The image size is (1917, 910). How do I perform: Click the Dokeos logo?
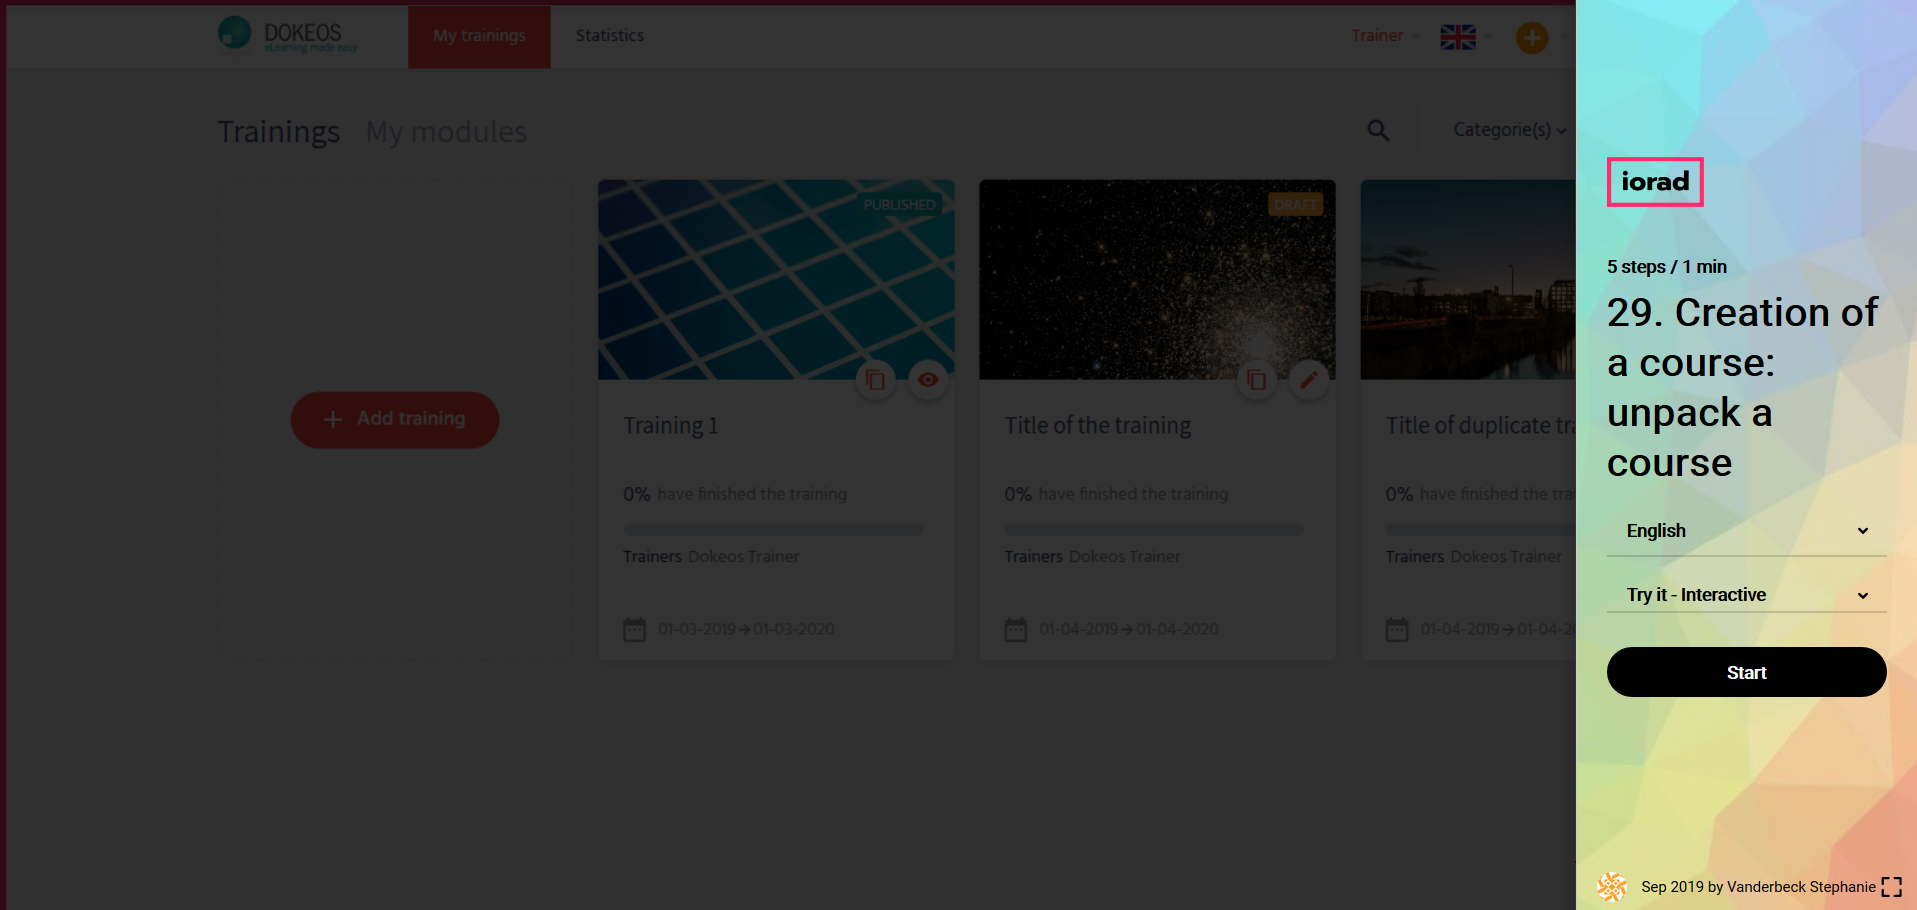click(288, 35)
